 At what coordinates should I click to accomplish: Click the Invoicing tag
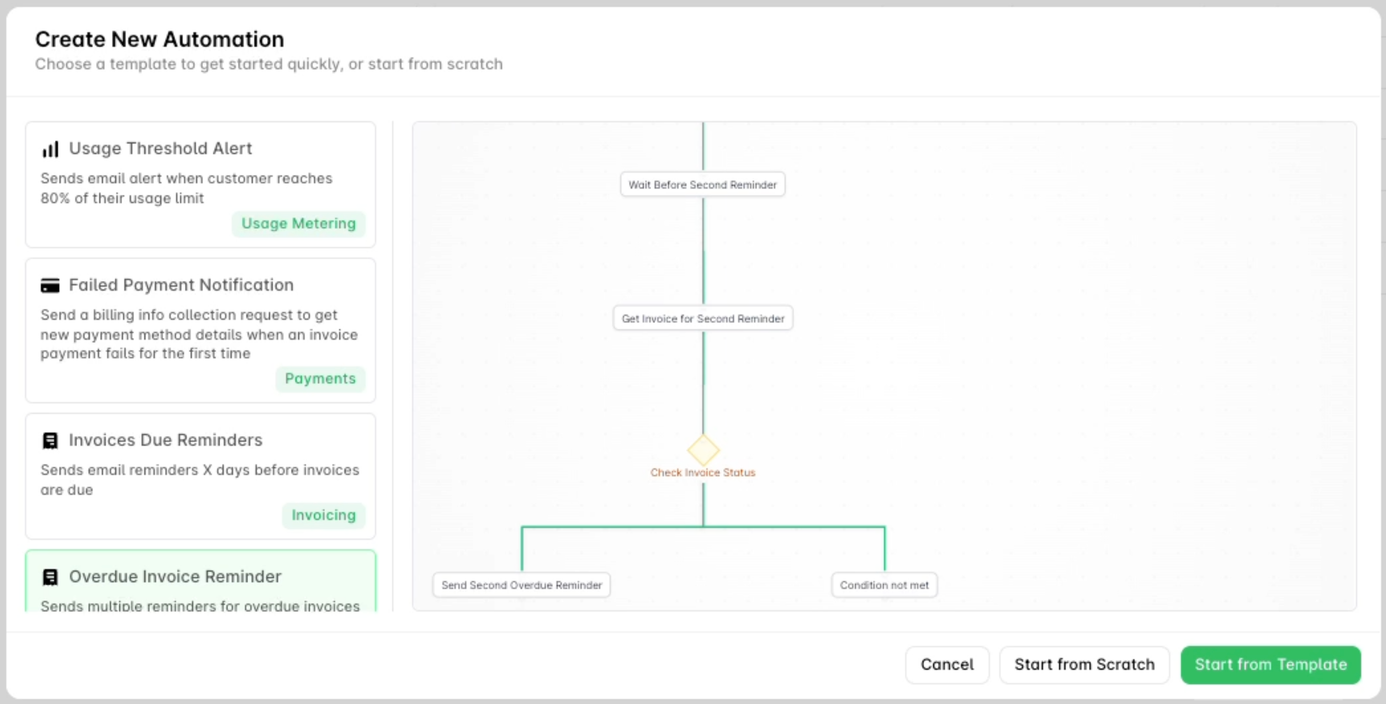coord(323,514)
